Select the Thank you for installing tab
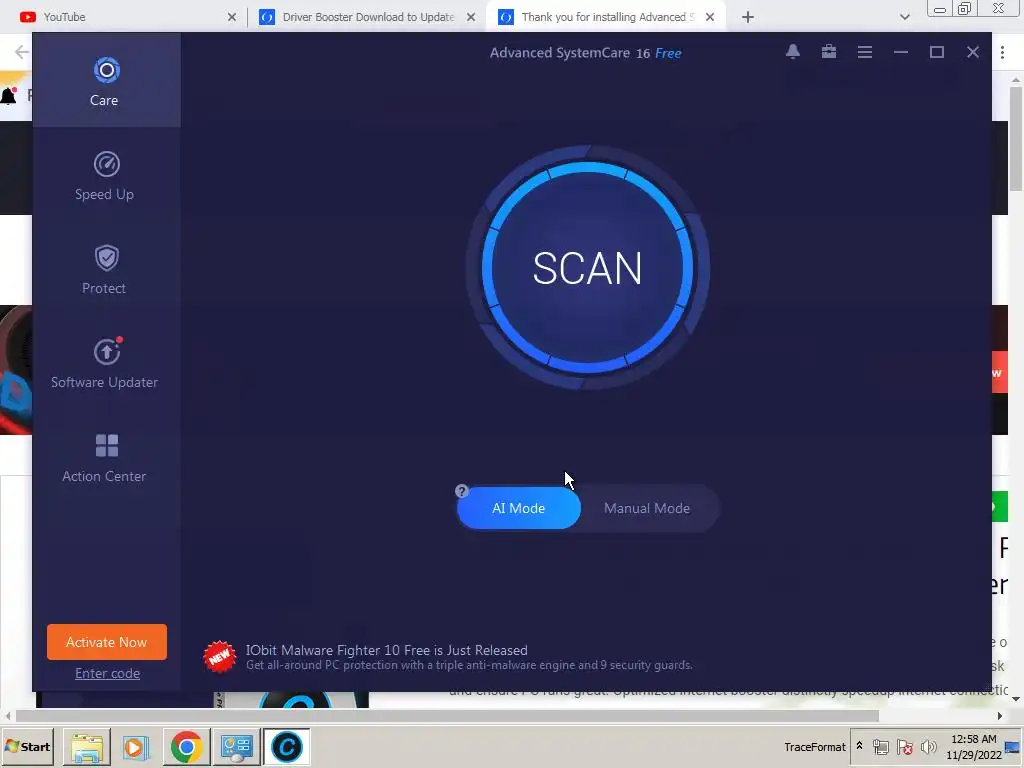The height and width of the screenshot is (768, 1024). tap(604, 17)
